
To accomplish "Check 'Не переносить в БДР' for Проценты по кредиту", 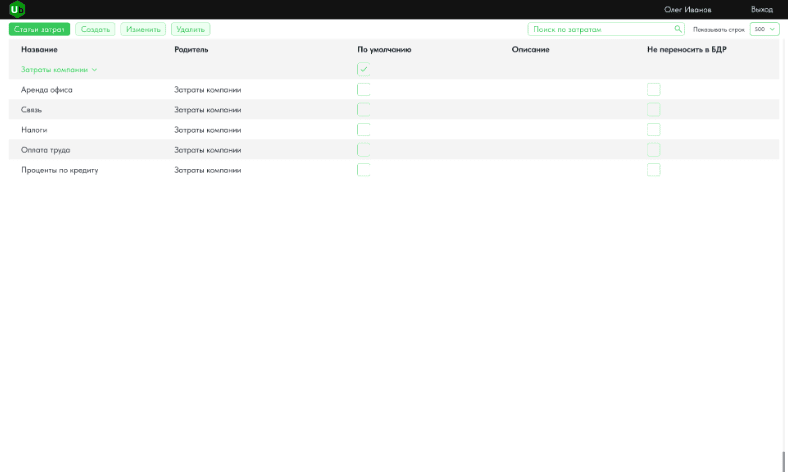I will (x=653, y=170).
